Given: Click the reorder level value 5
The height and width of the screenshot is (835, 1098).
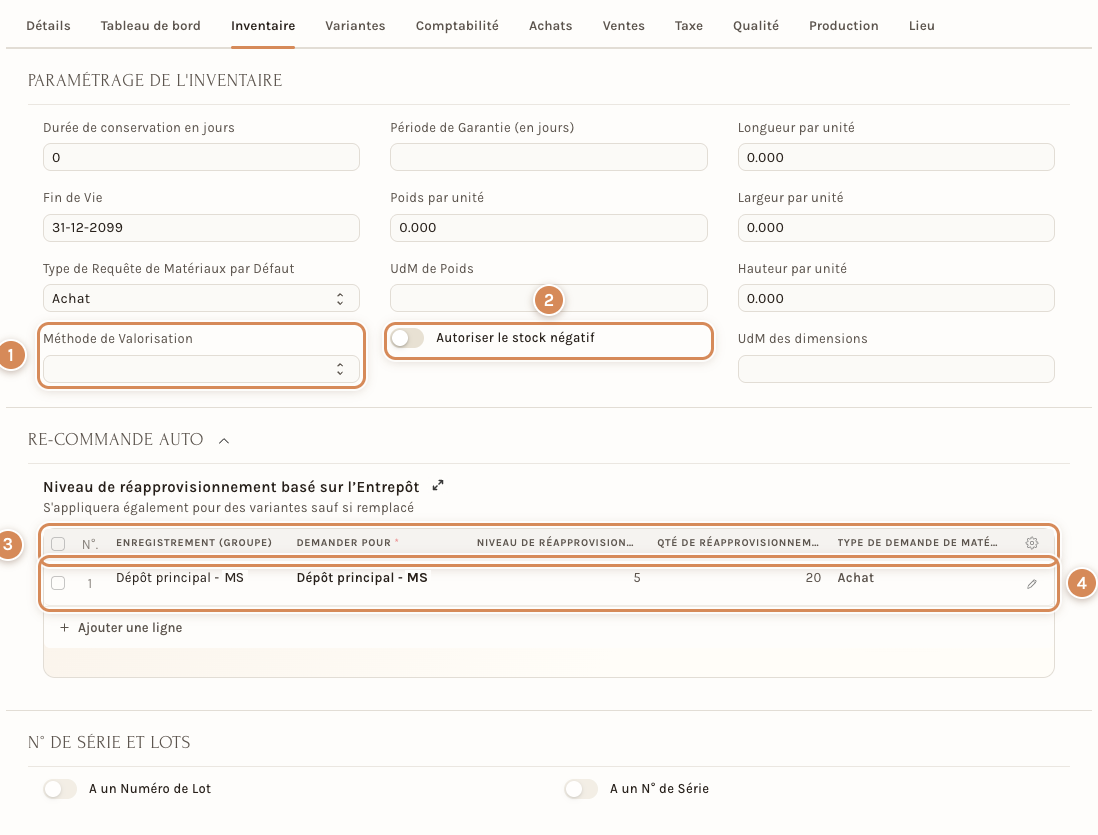Looking at the screenshot, I should [x=637, y=578].
